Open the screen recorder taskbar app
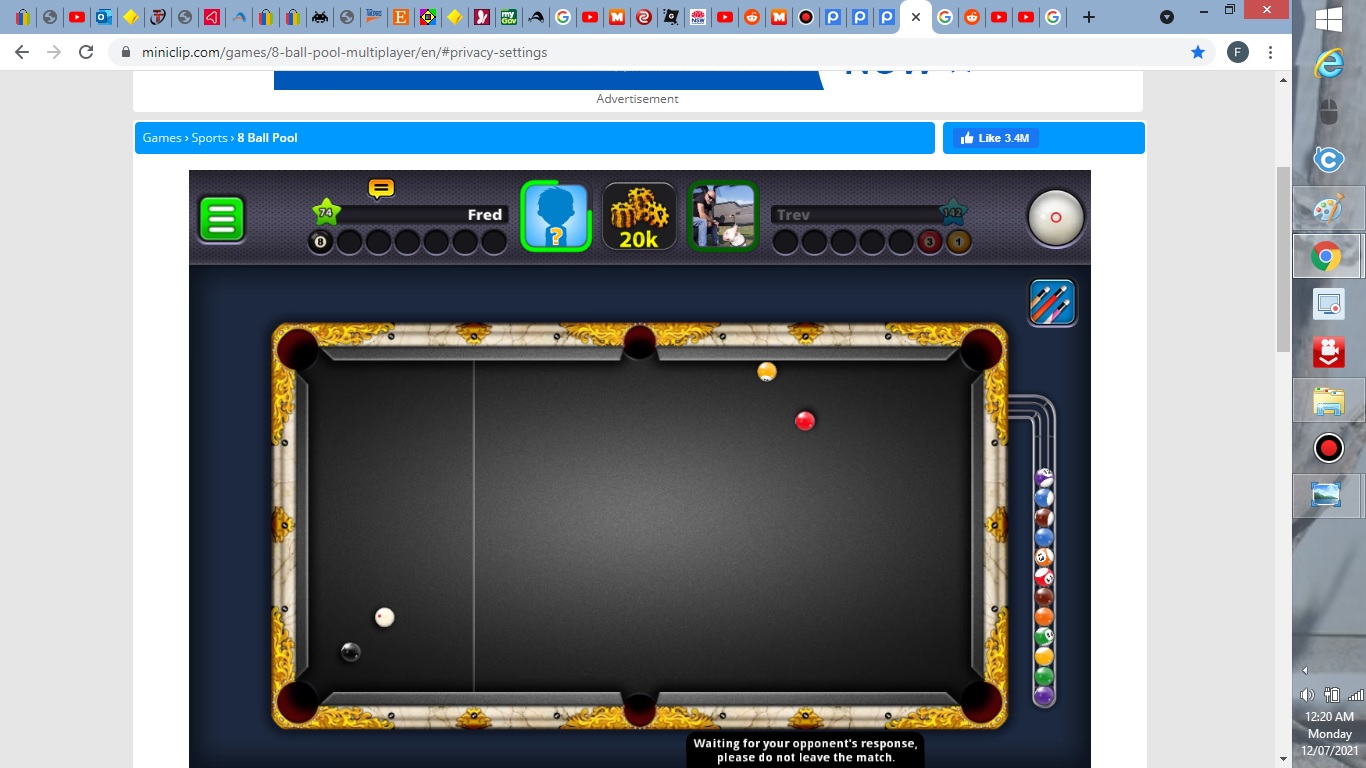The width and height of the screenshot is (1366, 768). [x=1328, y=304]
